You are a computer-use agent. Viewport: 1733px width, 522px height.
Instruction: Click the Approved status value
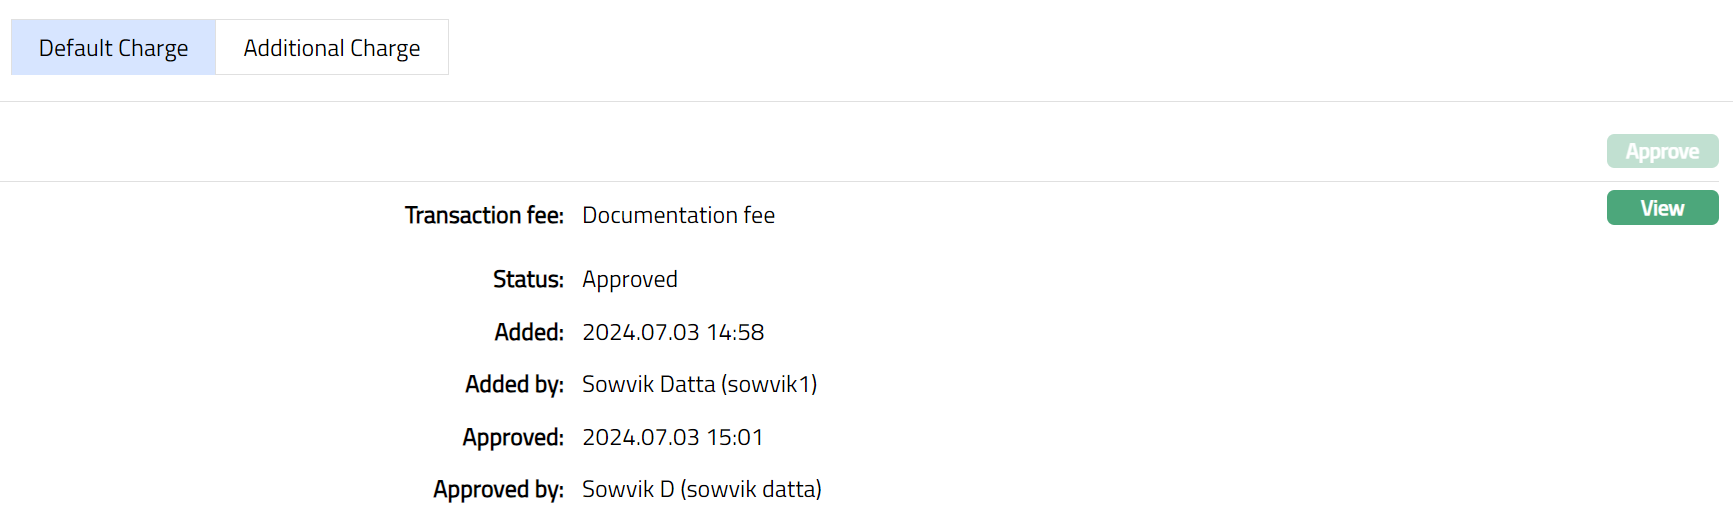pos(629,279)
